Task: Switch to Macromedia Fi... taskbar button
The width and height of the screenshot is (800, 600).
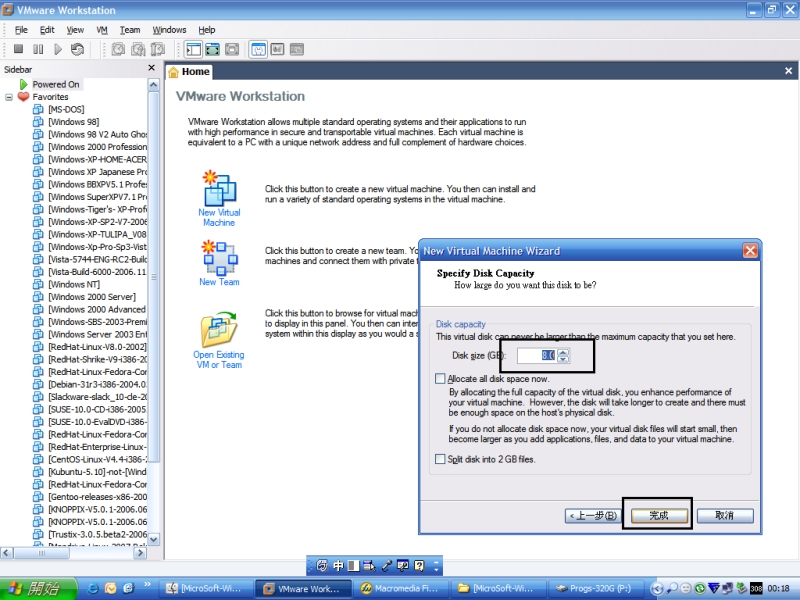Action: coord(401,588)
